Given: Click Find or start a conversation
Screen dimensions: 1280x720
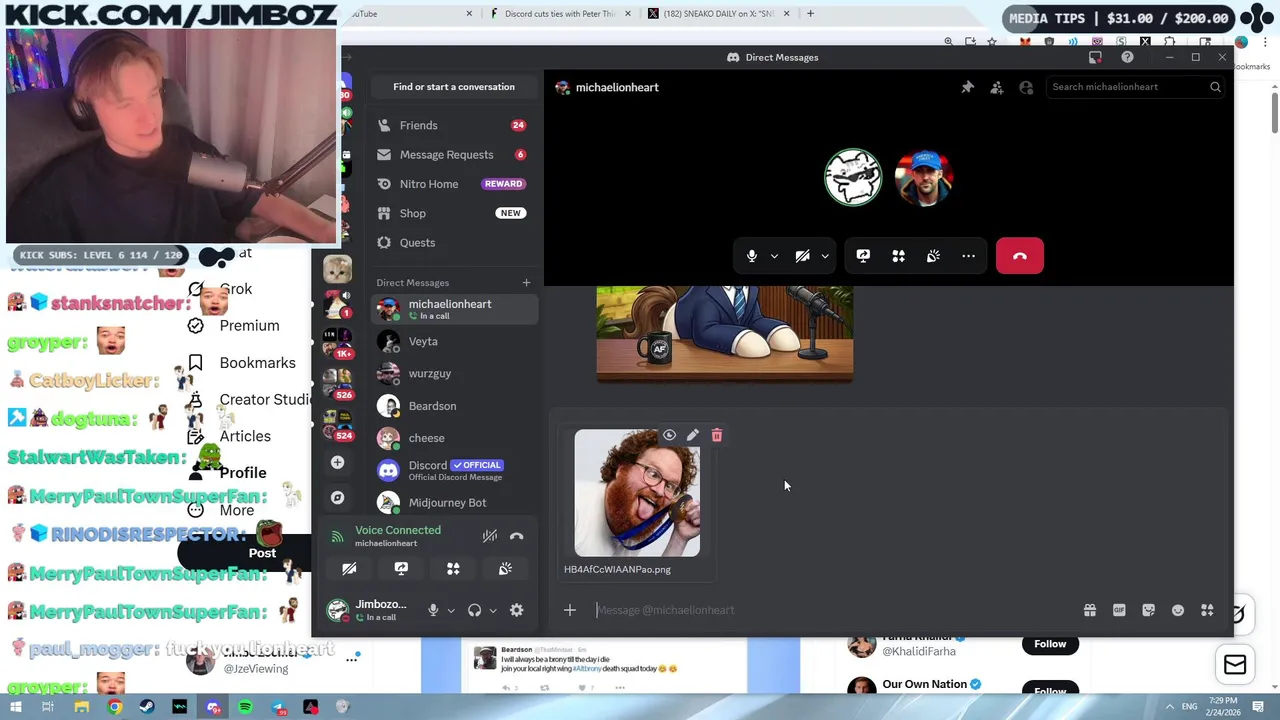Looking at the screenshot, I should click(454, 87).
